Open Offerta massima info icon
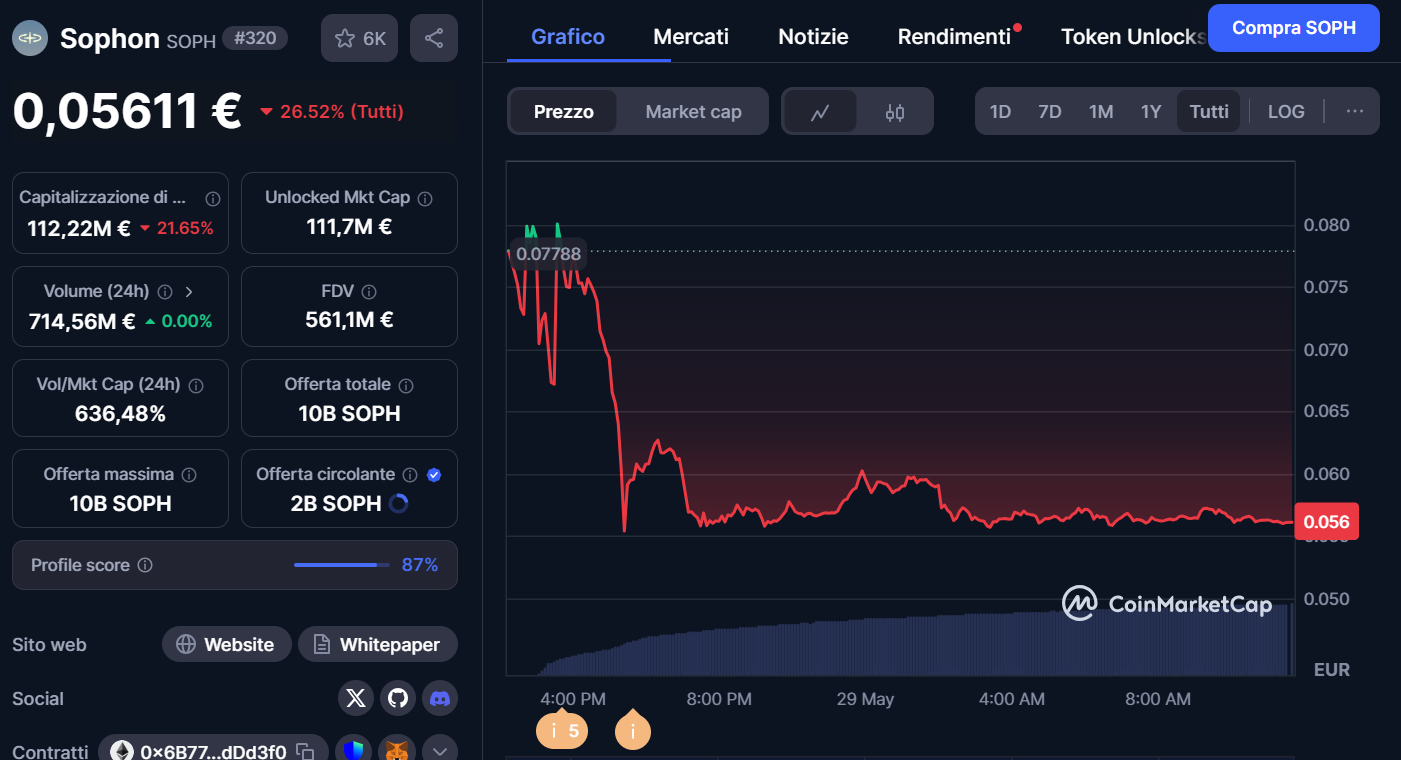 189,475
